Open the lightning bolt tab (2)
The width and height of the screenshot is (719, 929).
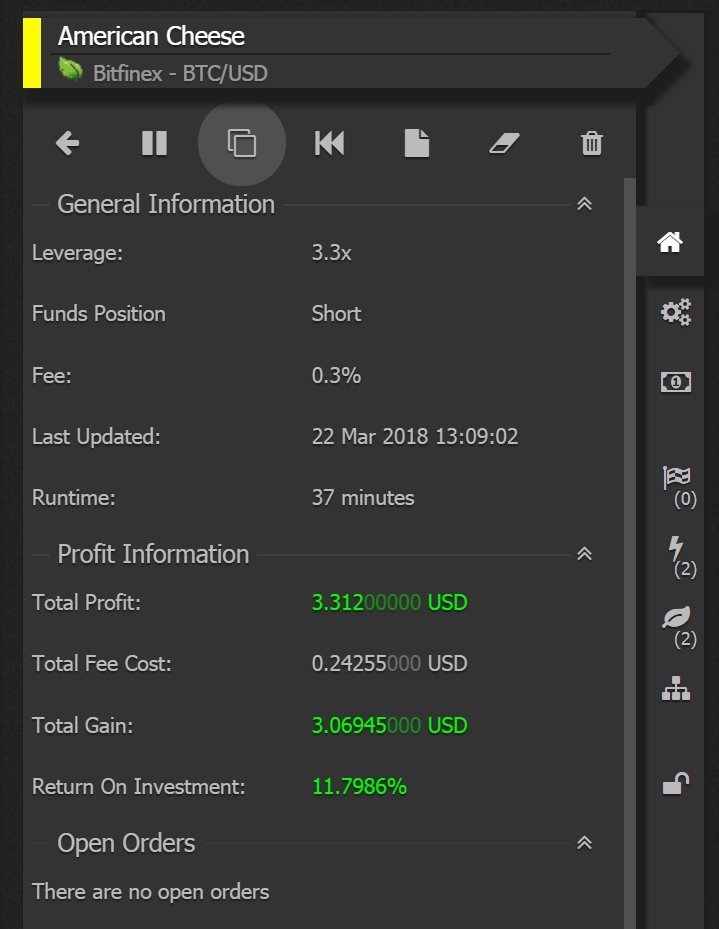(x=681, y=557)
